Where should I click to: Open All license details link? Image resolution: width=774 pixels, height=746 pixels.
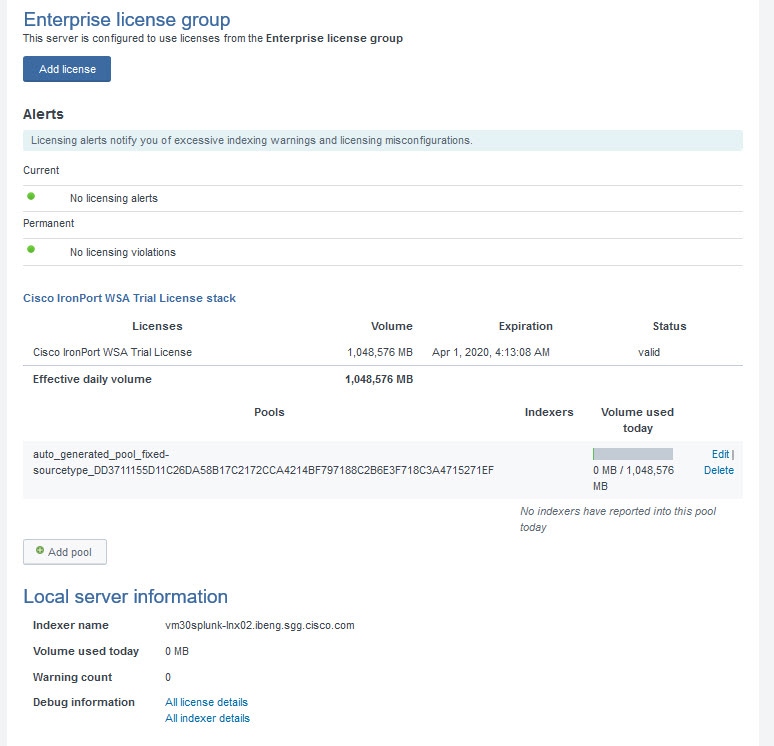pos(206,702)
